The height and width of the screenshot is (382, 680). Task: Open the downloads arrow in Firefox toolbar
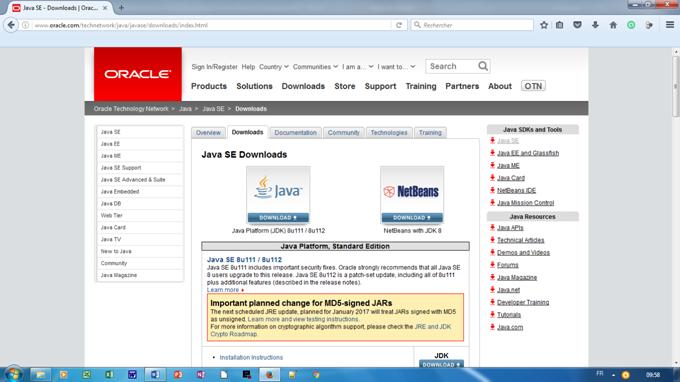pyautogui.click(x=595, y=25)
